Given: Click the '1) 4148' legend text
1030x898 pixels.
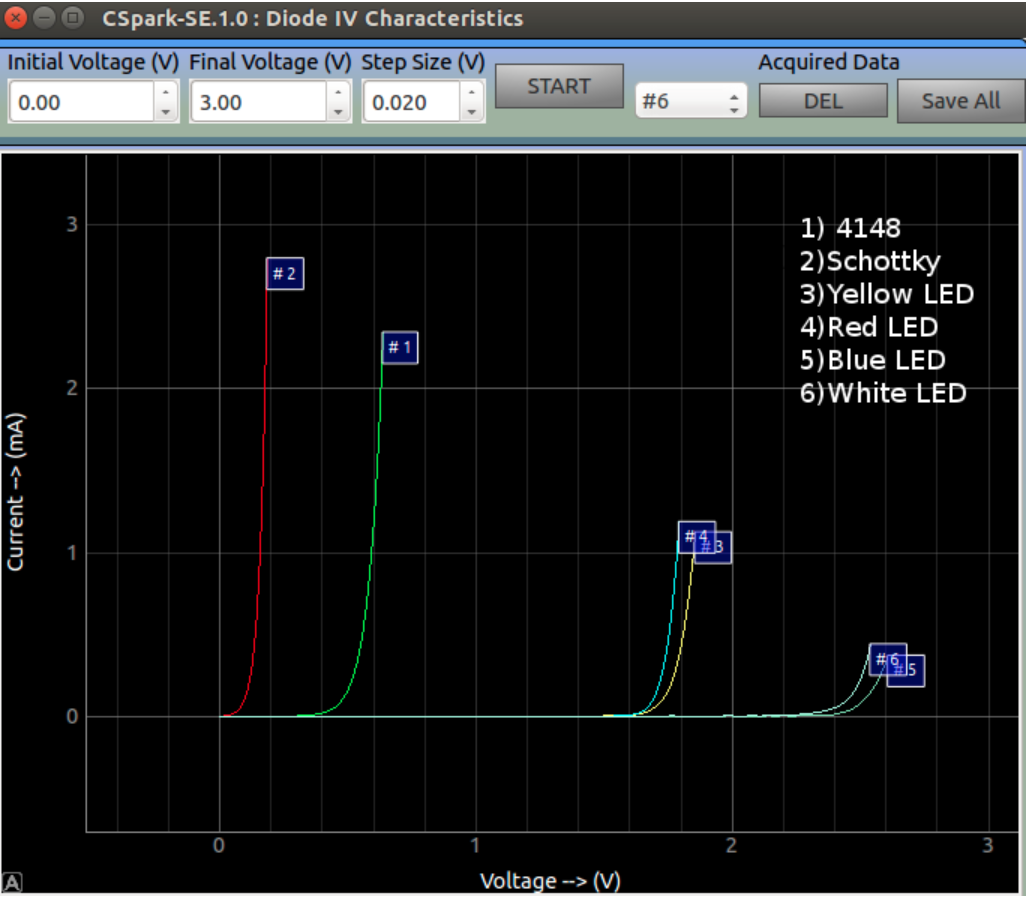Looking at the screenshot, I should [x=851, y=228].
